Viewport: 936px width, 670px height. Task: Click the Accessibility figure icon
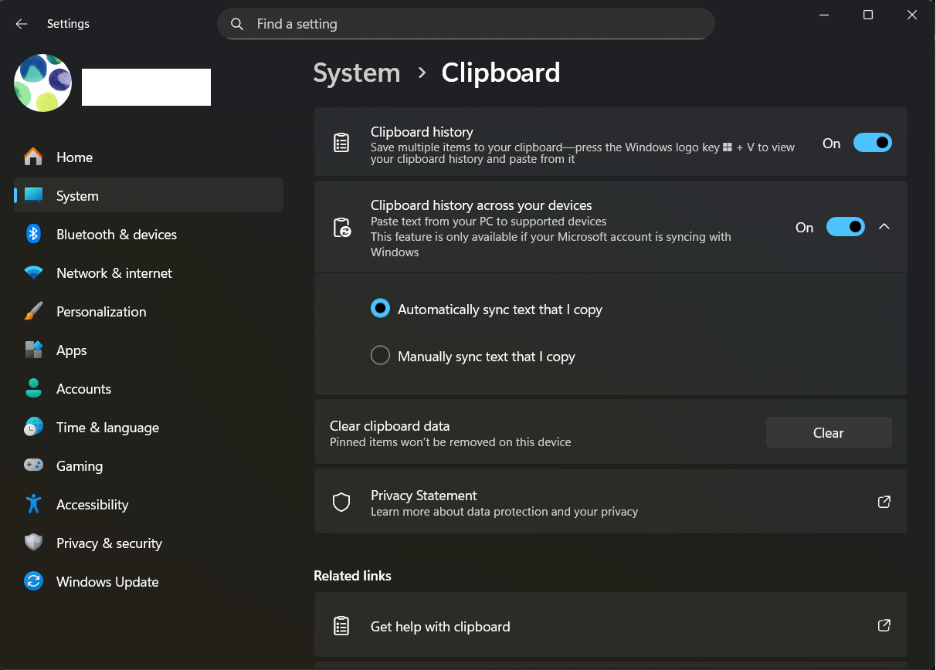tap(33, 504)
